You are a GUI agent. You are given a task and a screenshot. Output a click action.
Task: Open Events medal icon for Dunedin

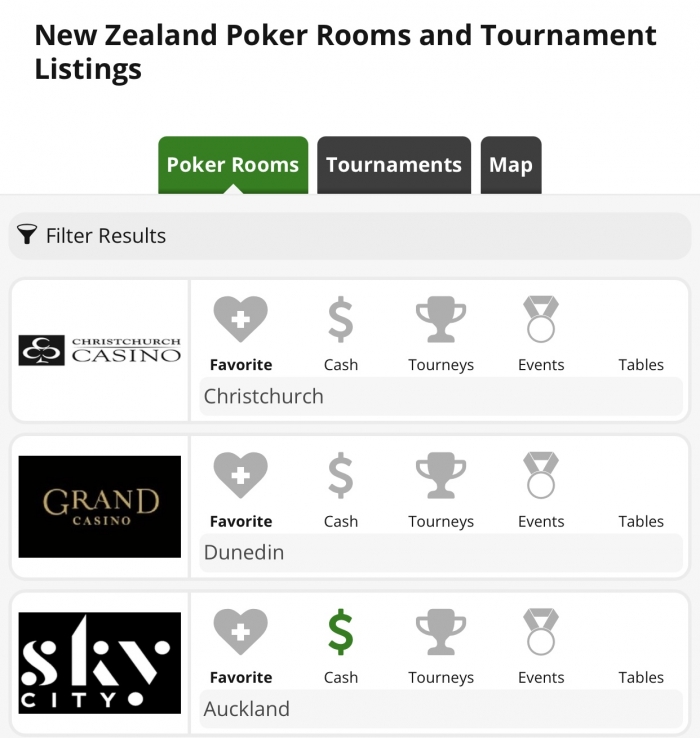[x=541, y=475]
